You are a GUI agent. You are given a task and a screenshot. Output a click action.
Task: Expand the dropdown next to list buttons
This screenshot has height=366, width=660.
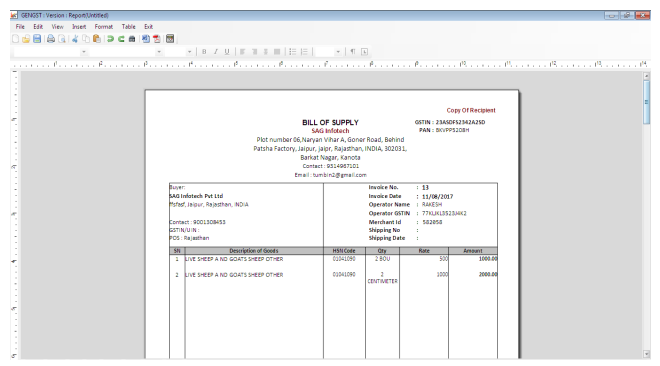pyautogui.click(x=338, y=52)
